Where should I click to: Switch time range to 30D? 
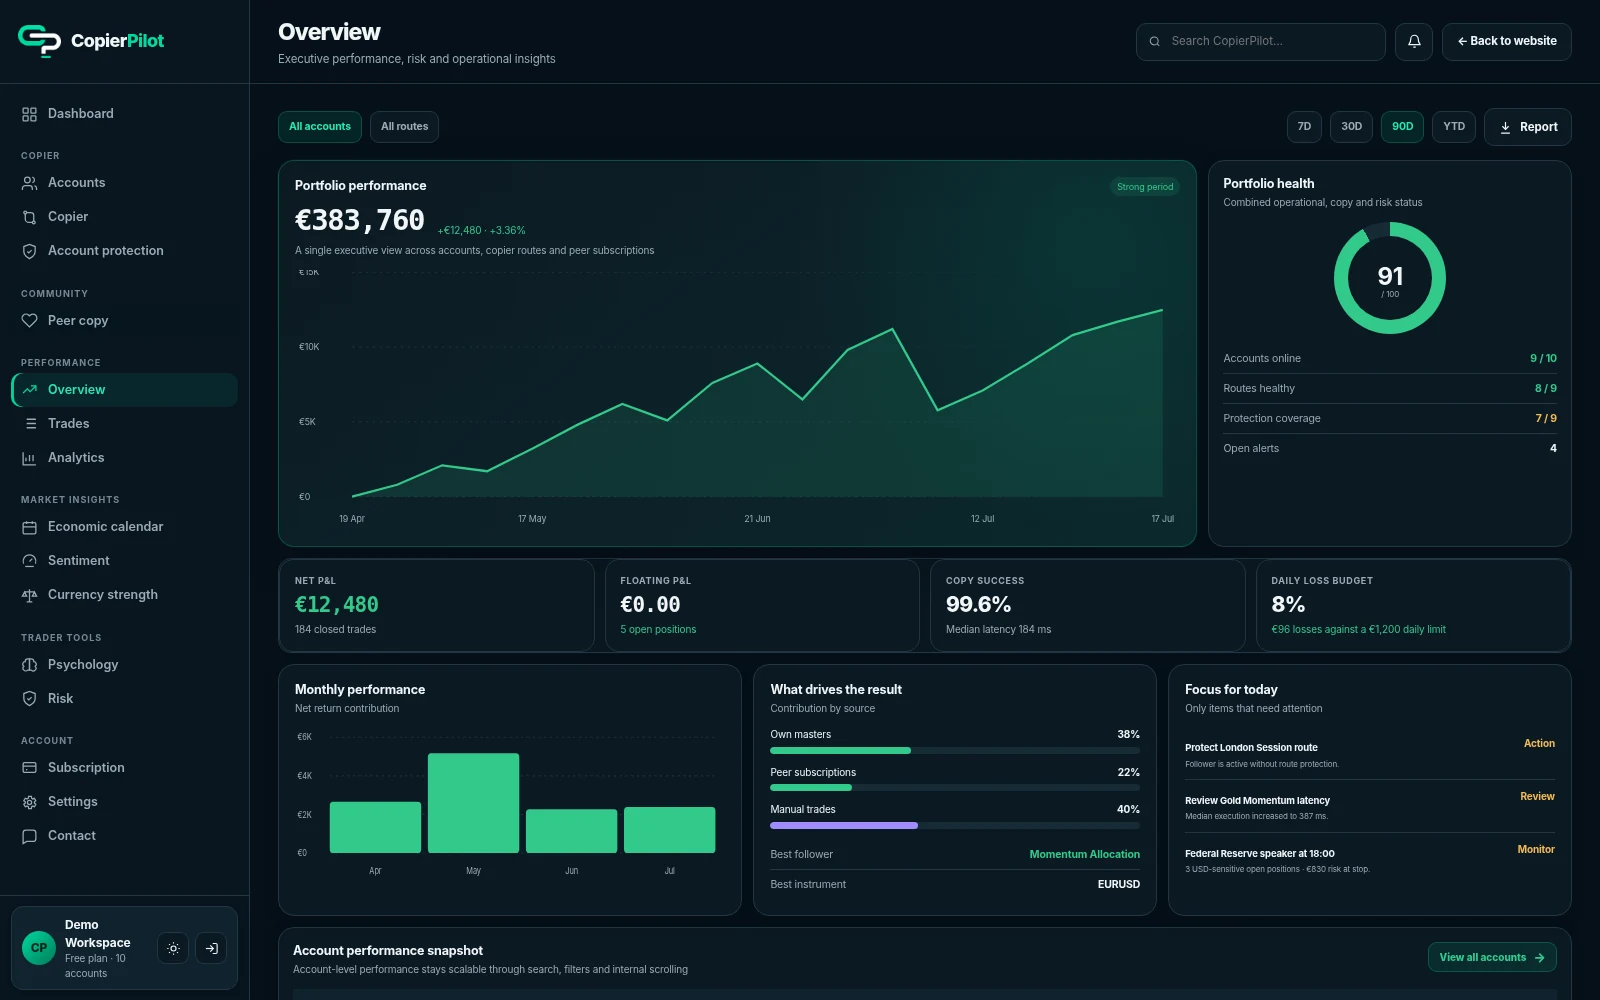click(1351, 127)
